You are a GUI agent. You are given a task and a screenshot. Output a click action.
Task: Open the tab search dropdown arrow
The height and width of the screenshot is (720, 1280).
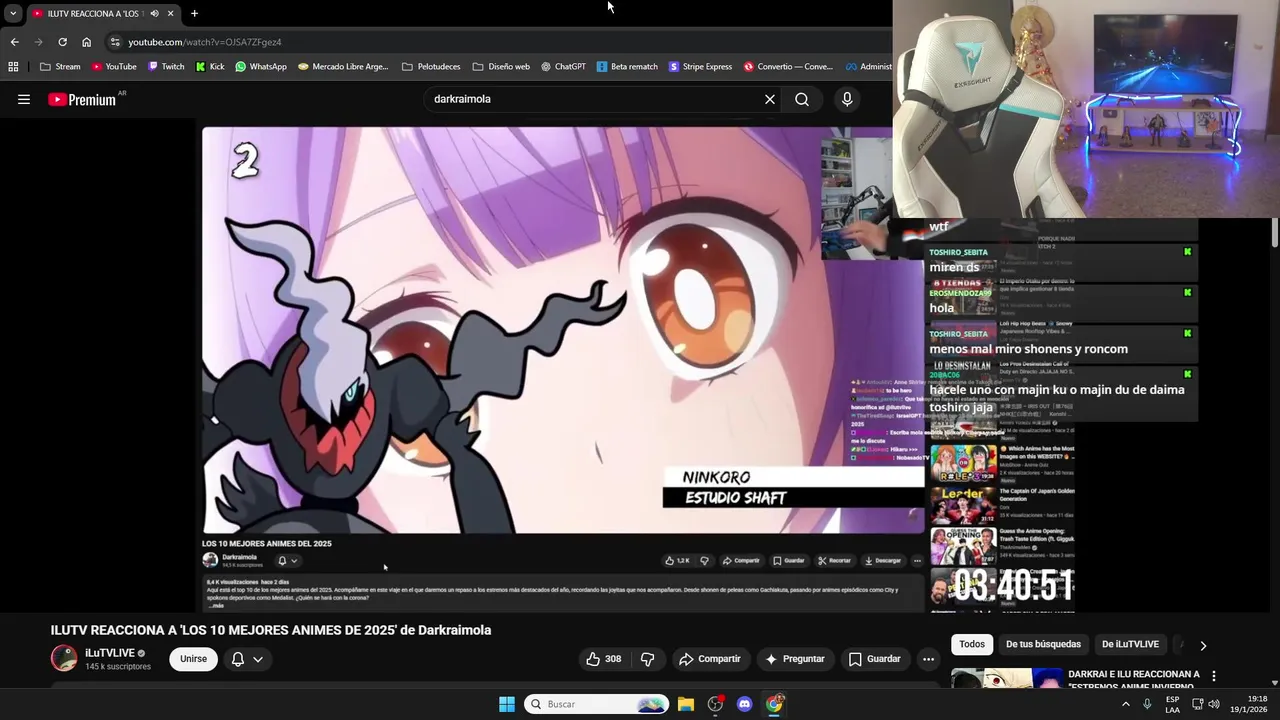point(12,13)
